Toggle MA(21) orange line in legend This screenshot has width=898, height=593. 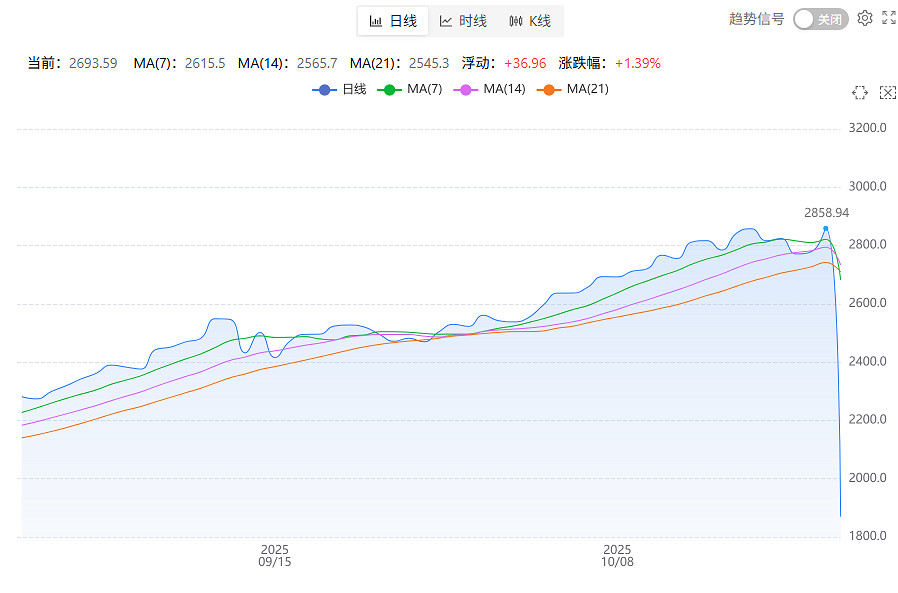[x=572, y=89]
